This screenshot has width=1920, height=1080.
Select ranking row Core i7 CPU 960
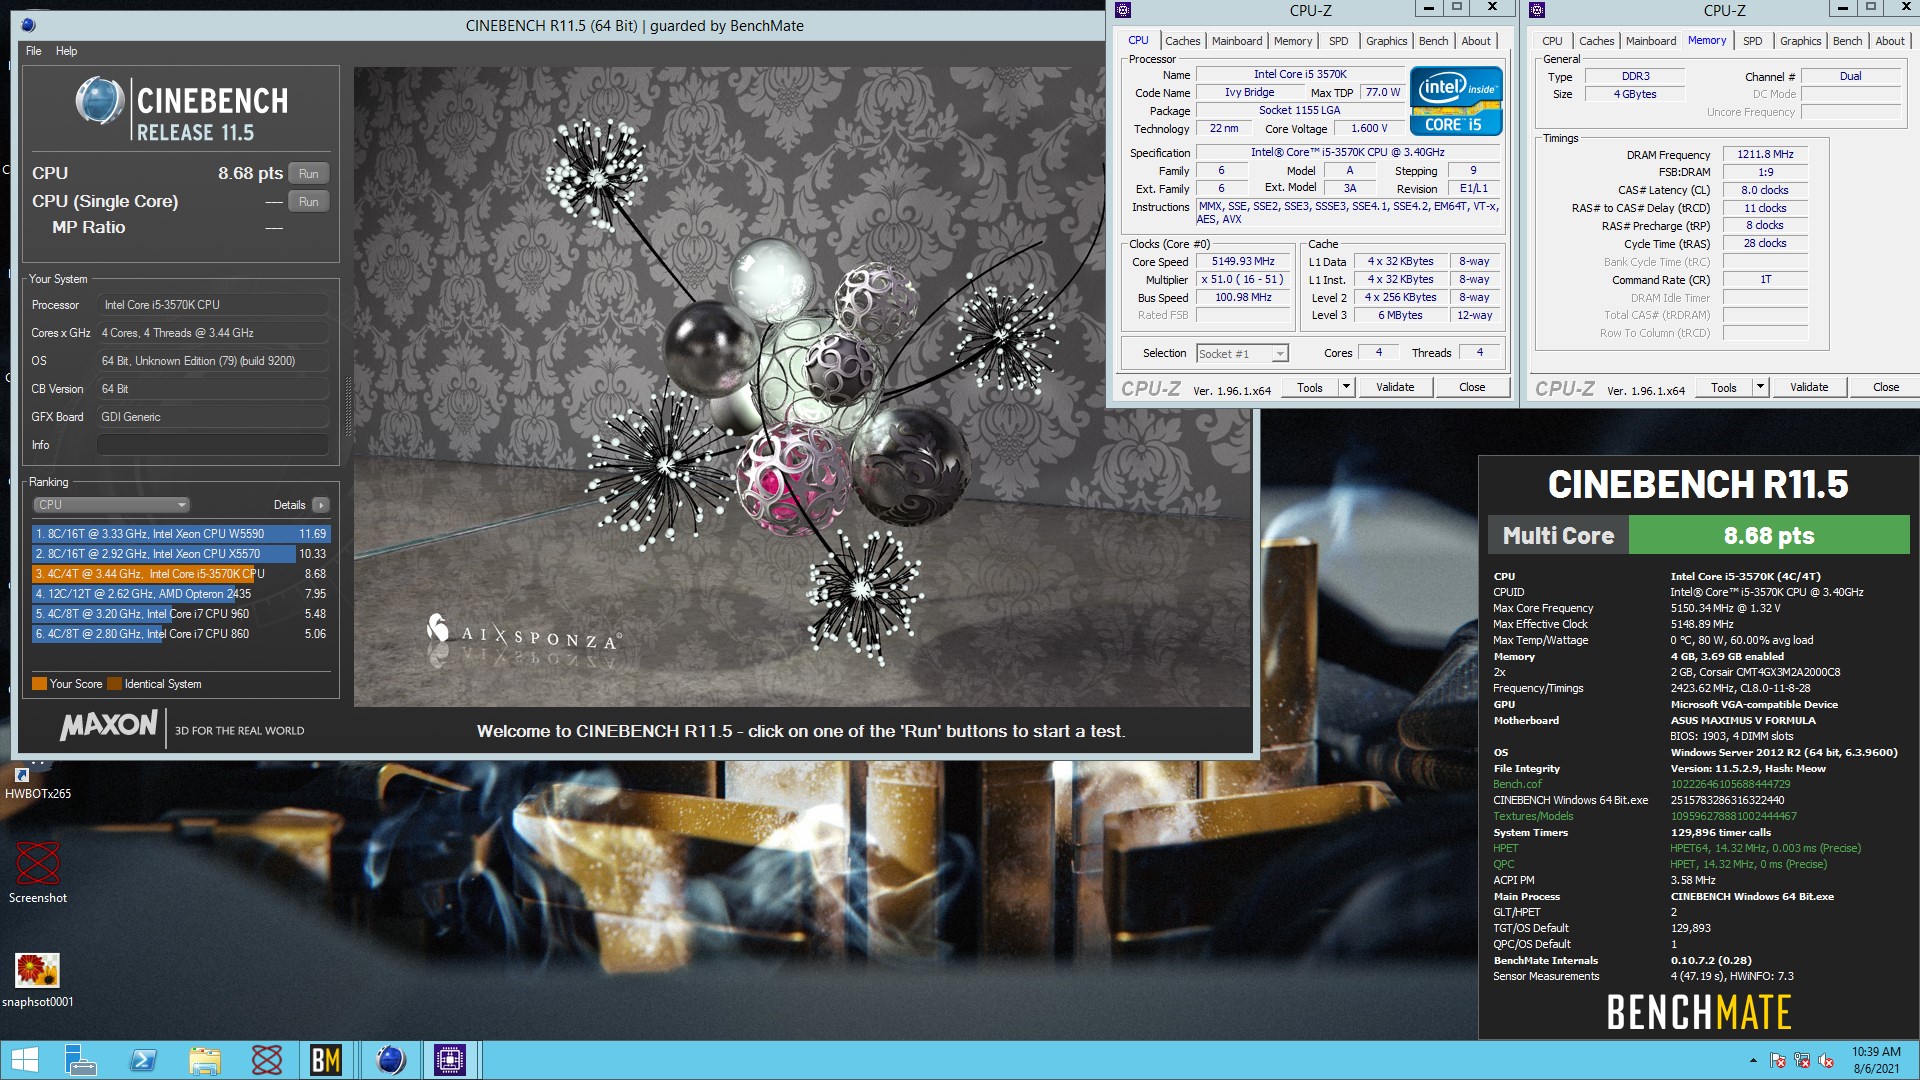181,614
